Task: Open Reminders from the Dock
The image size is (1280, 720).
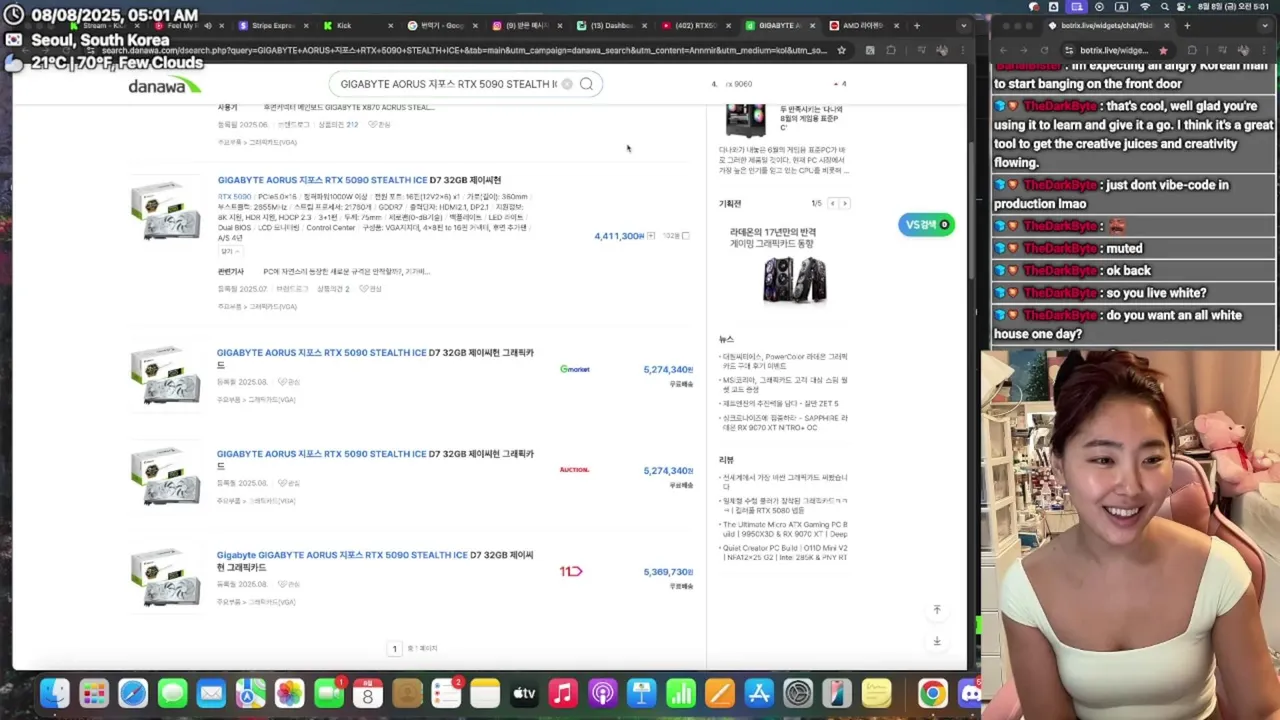Action: click(446, 693)
